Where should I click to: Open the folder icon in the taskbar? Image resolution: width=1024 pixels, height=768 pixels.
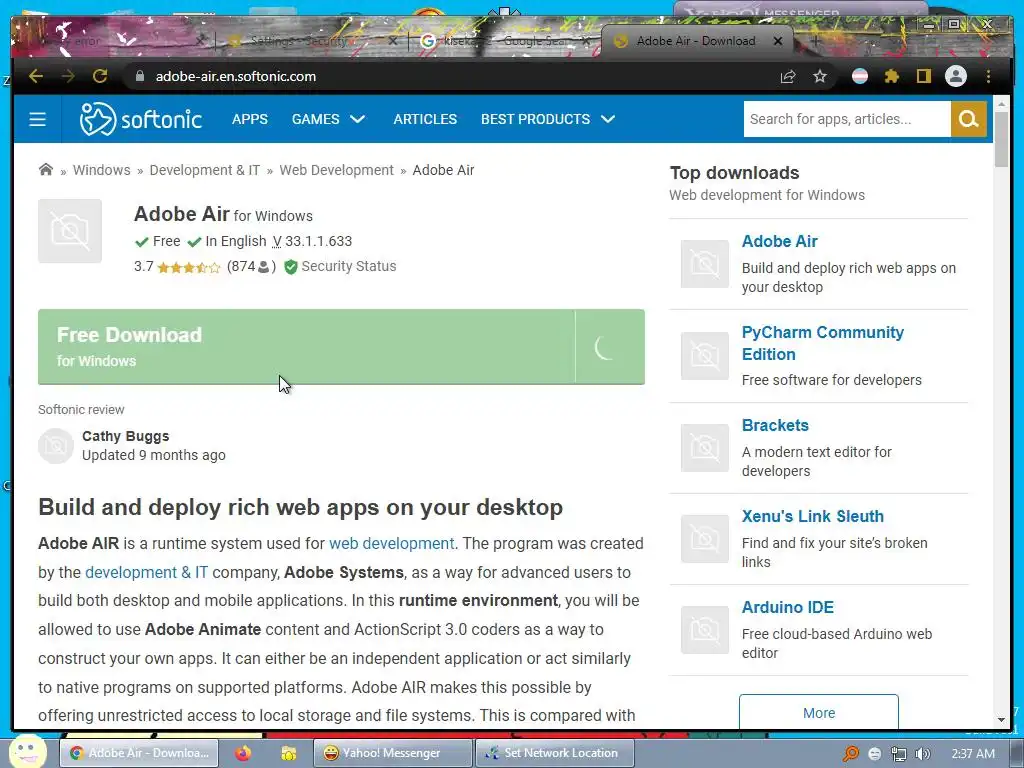click(x=289, y=753)
